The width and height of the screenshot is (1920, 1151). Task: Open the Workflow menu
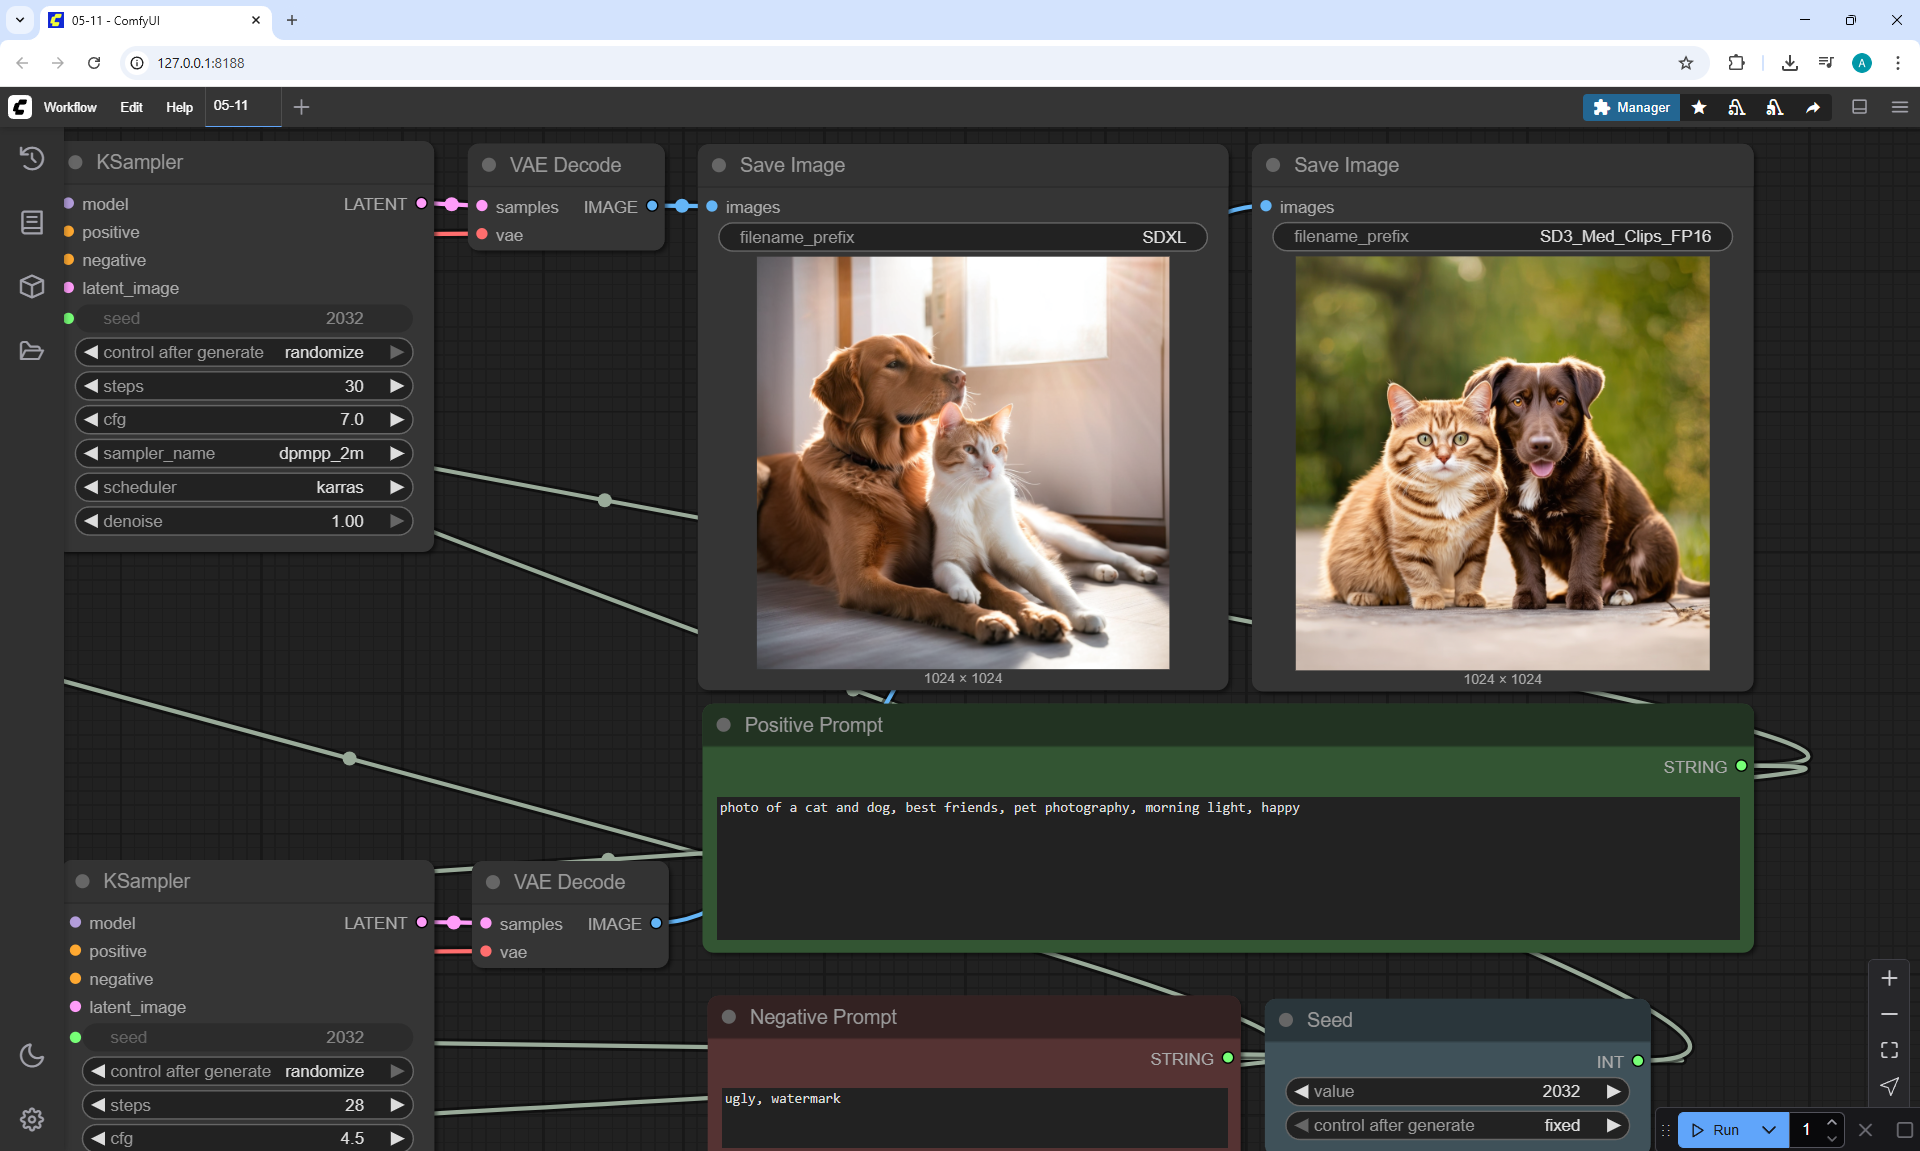pyautogui.click(x=70, y=107)
